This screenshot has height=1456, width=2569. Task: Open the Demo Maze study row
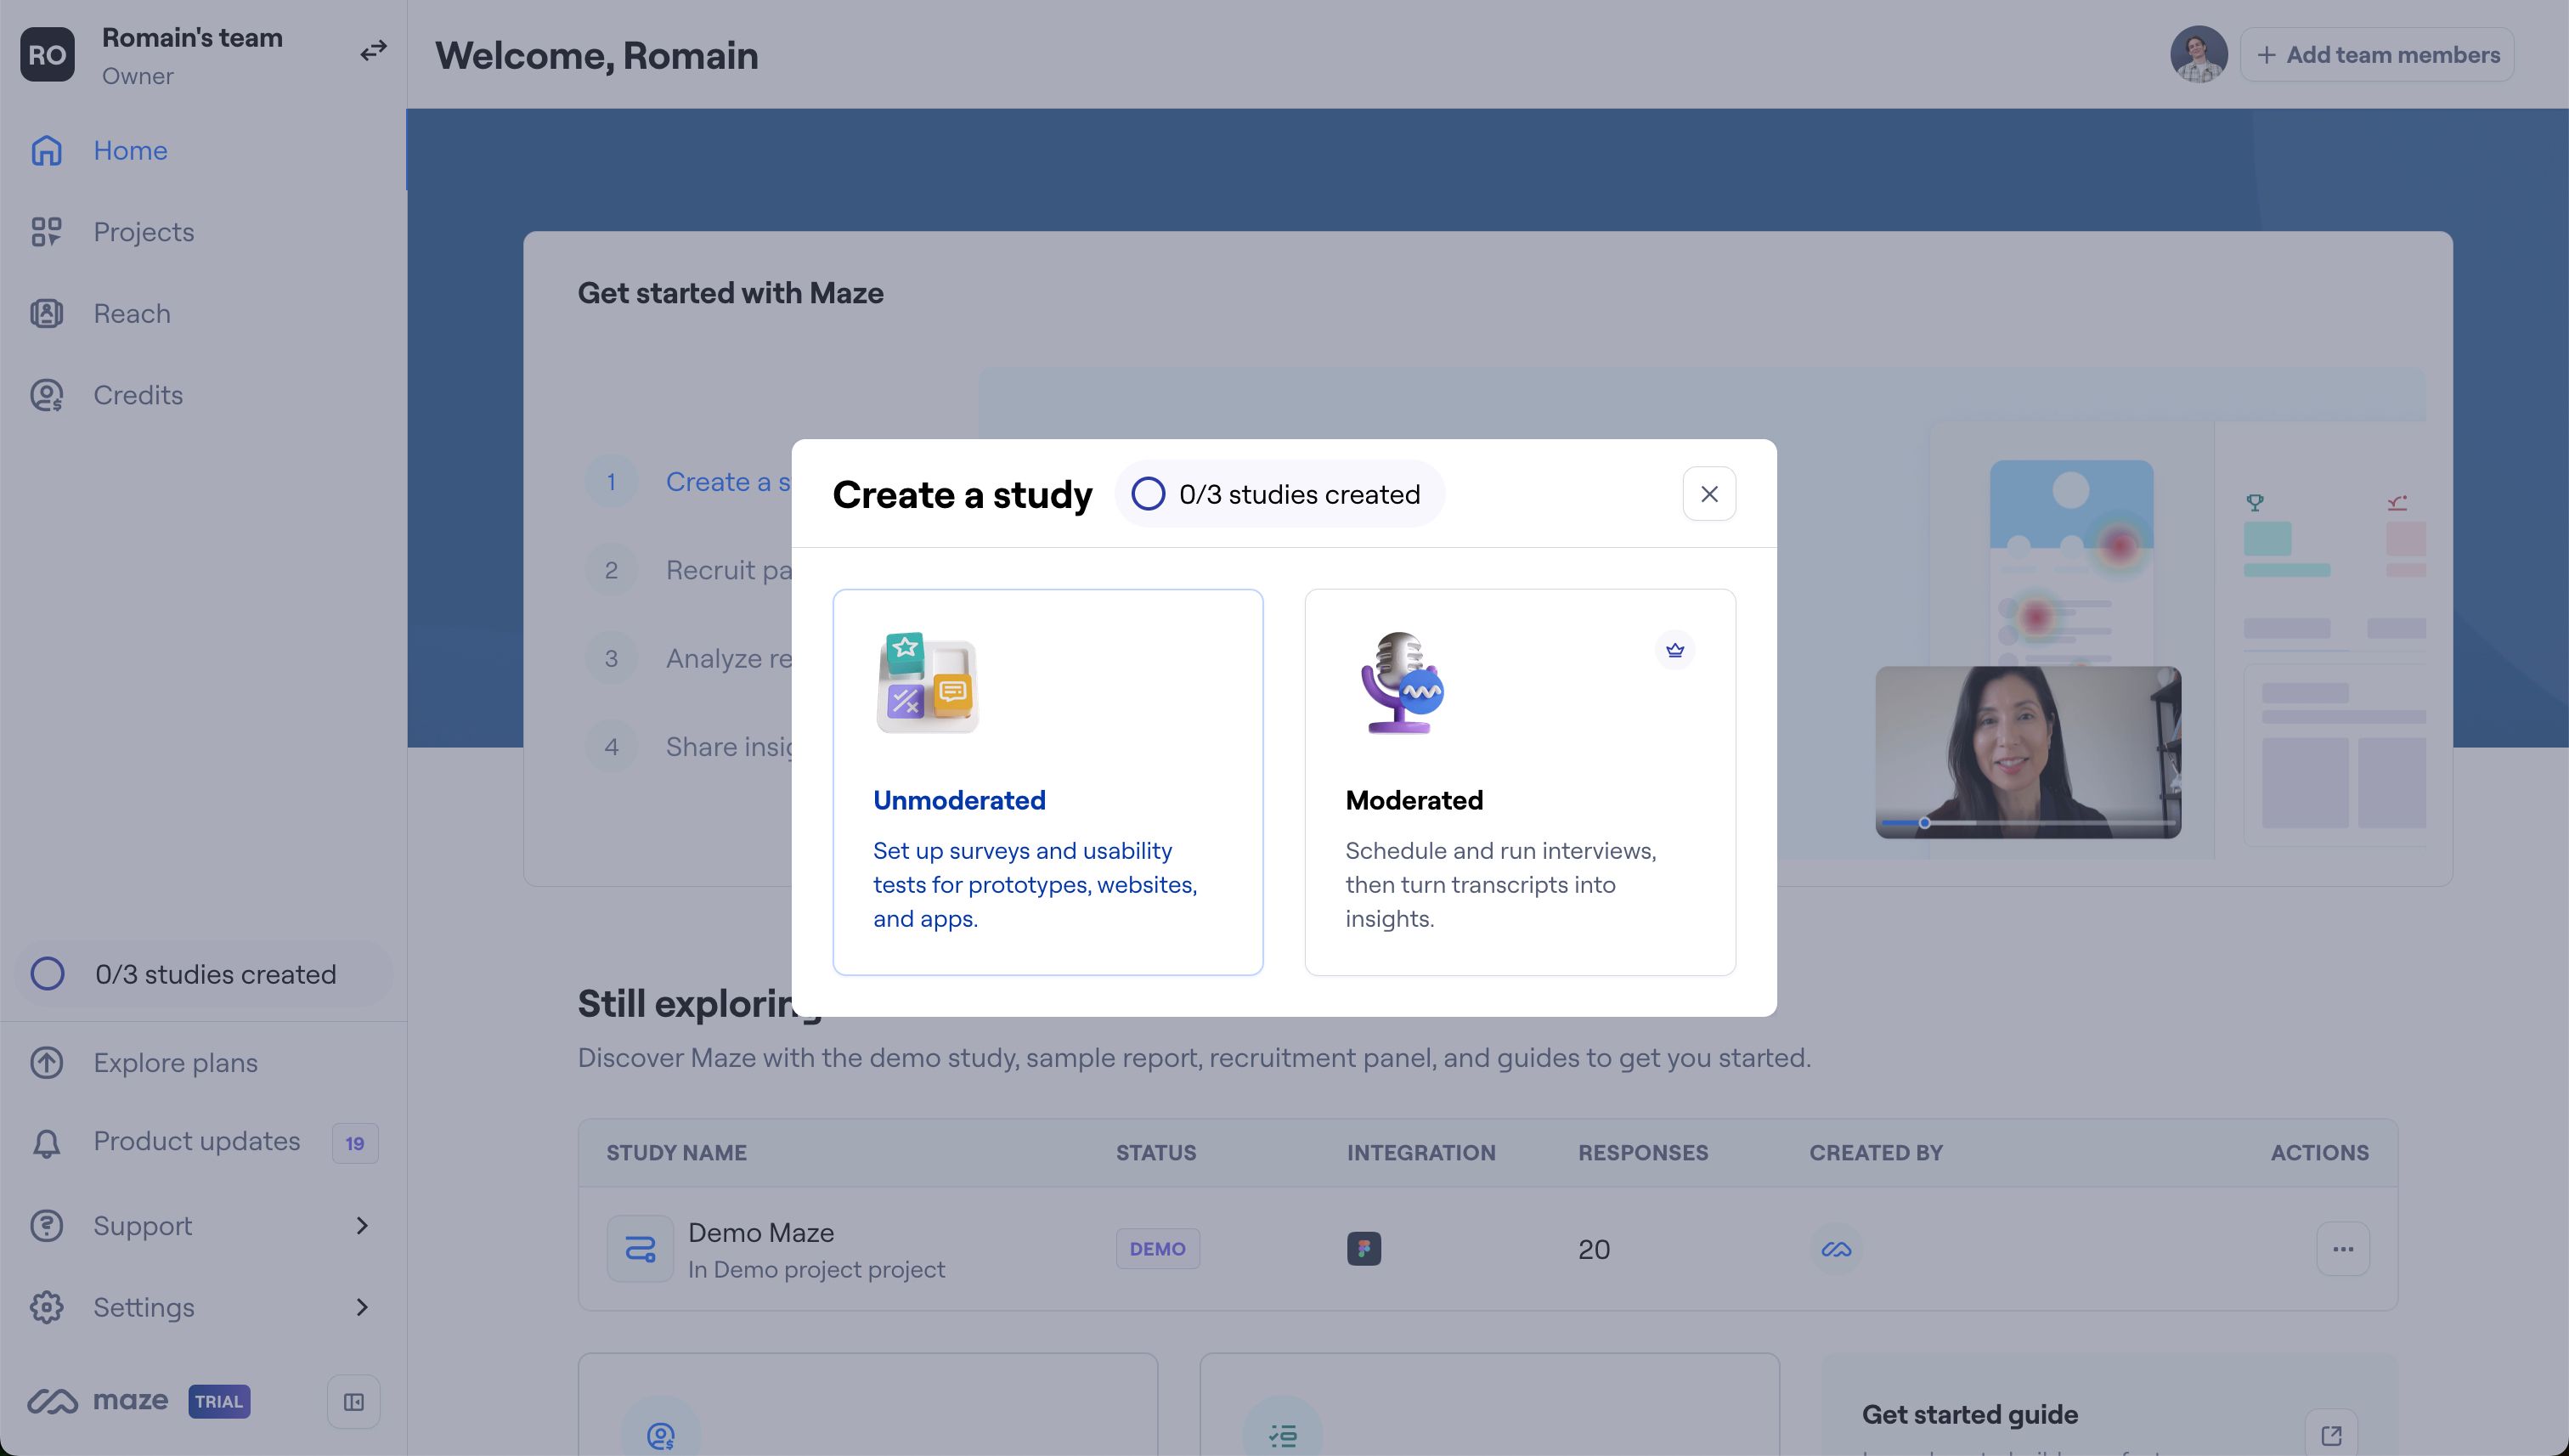[x=1487, y=1249]
